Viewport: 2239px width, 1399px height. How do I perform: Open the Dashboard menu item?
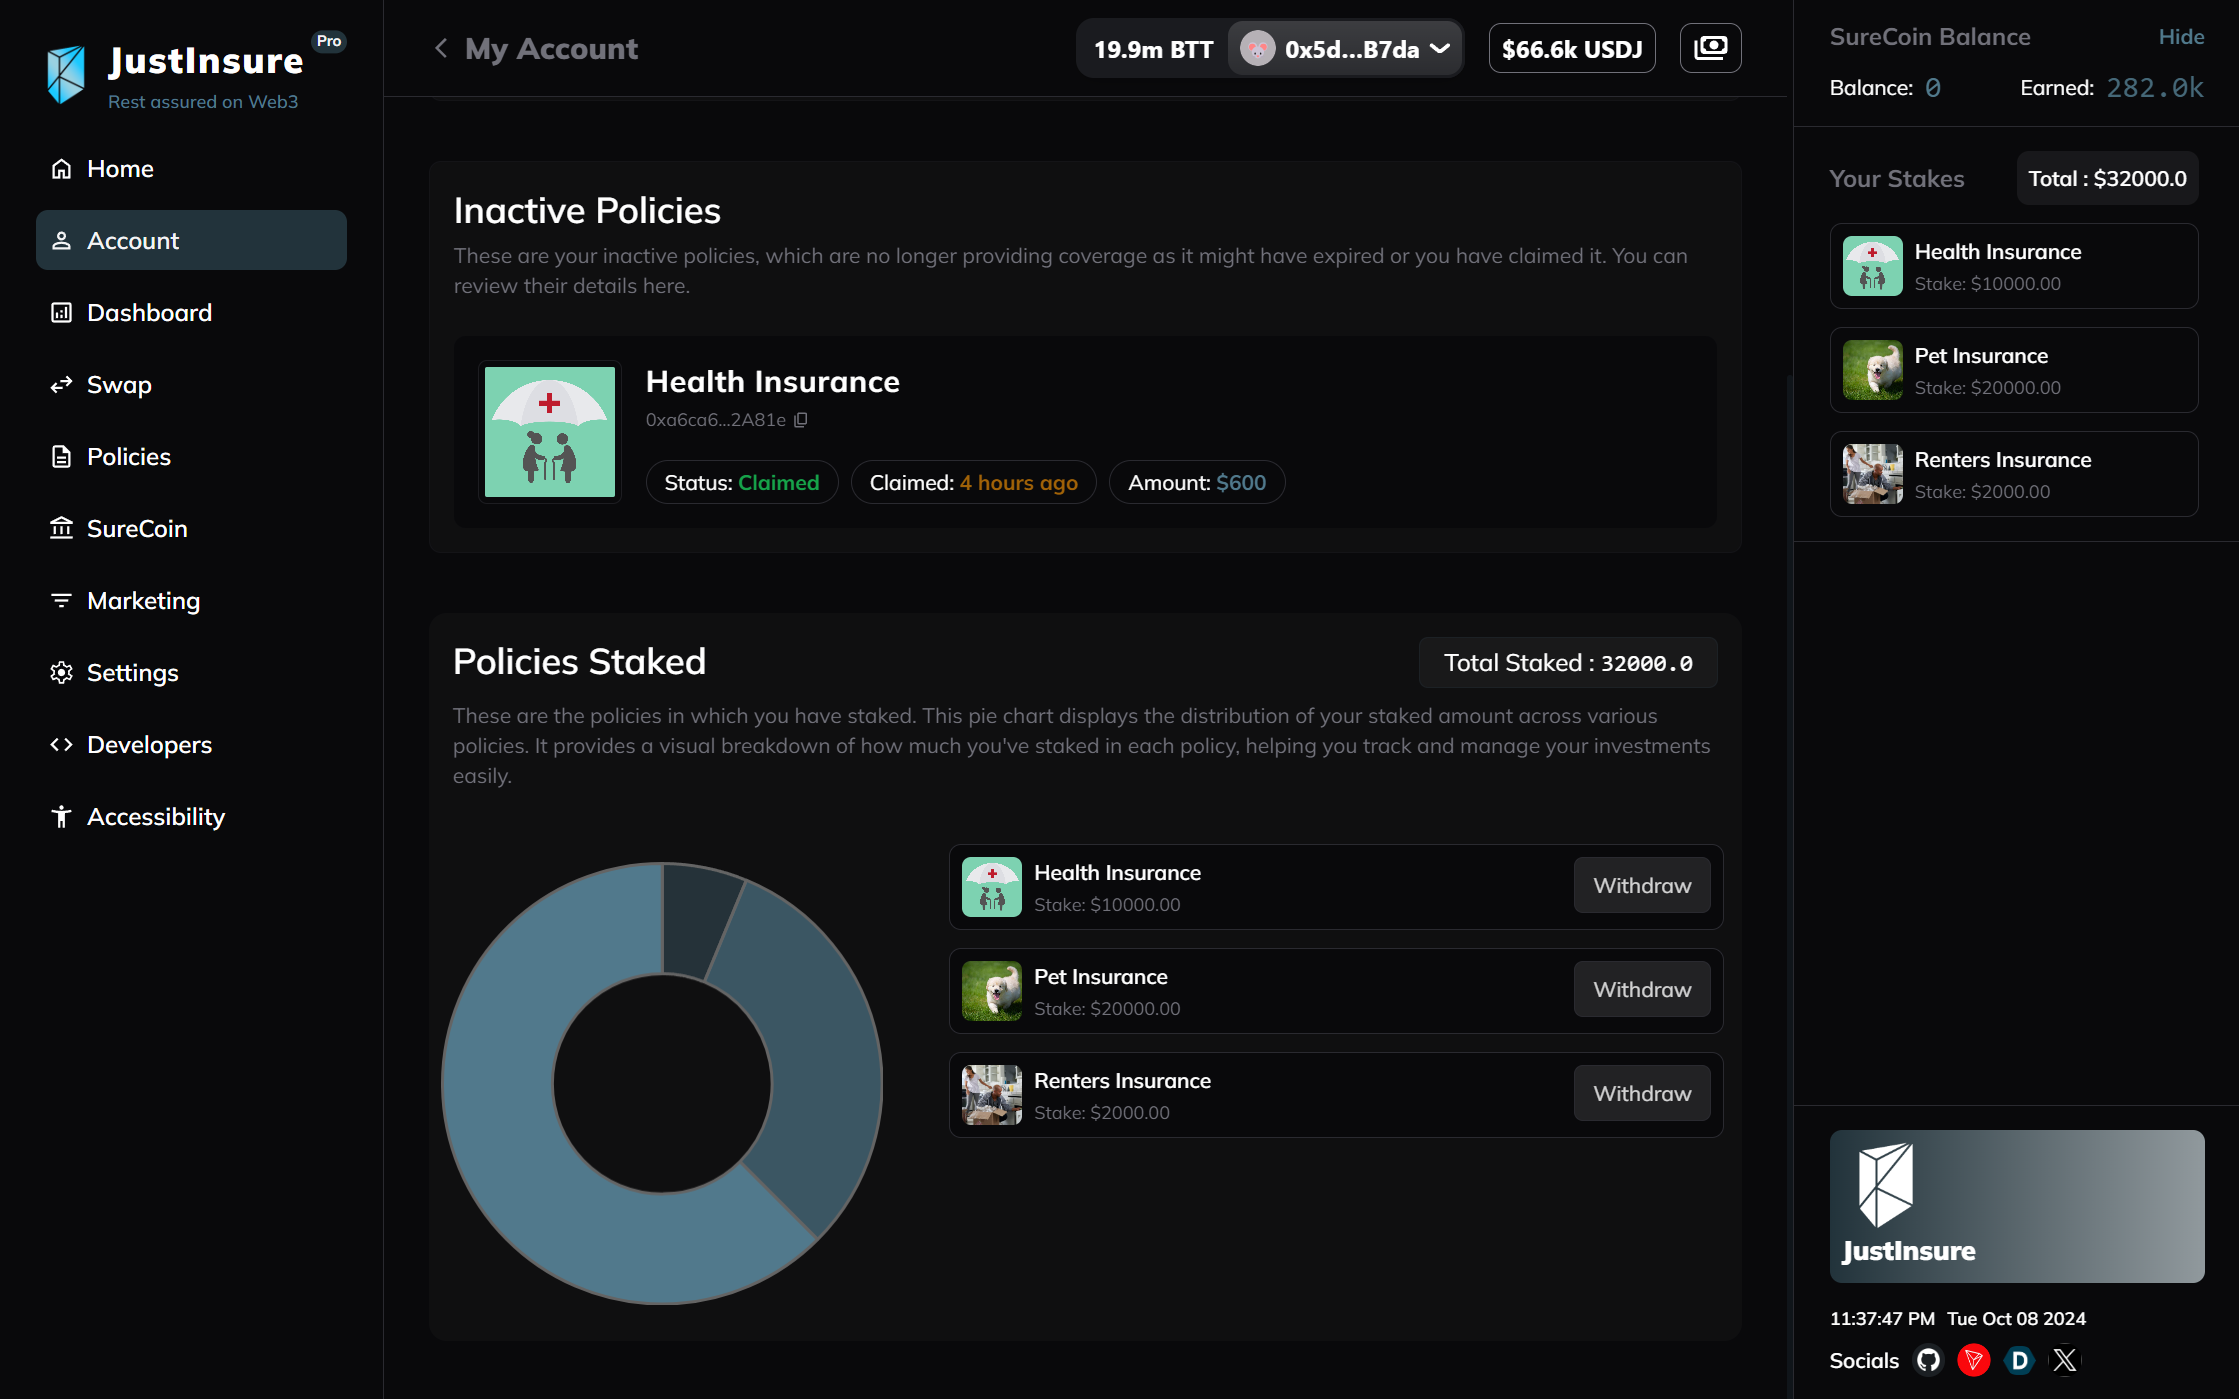point(149,313)
